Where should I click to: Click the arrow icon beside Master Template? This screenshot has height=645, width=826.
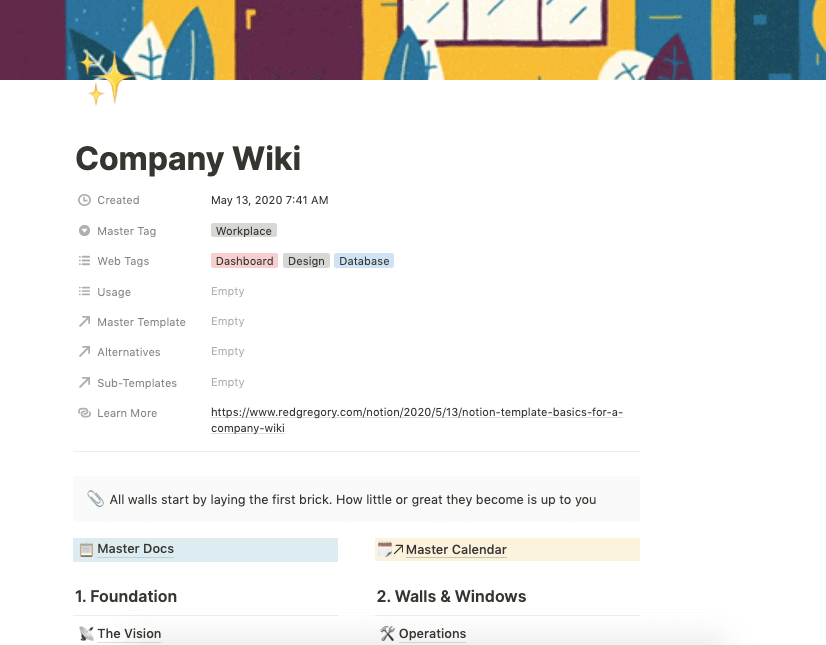coord(84,322)
